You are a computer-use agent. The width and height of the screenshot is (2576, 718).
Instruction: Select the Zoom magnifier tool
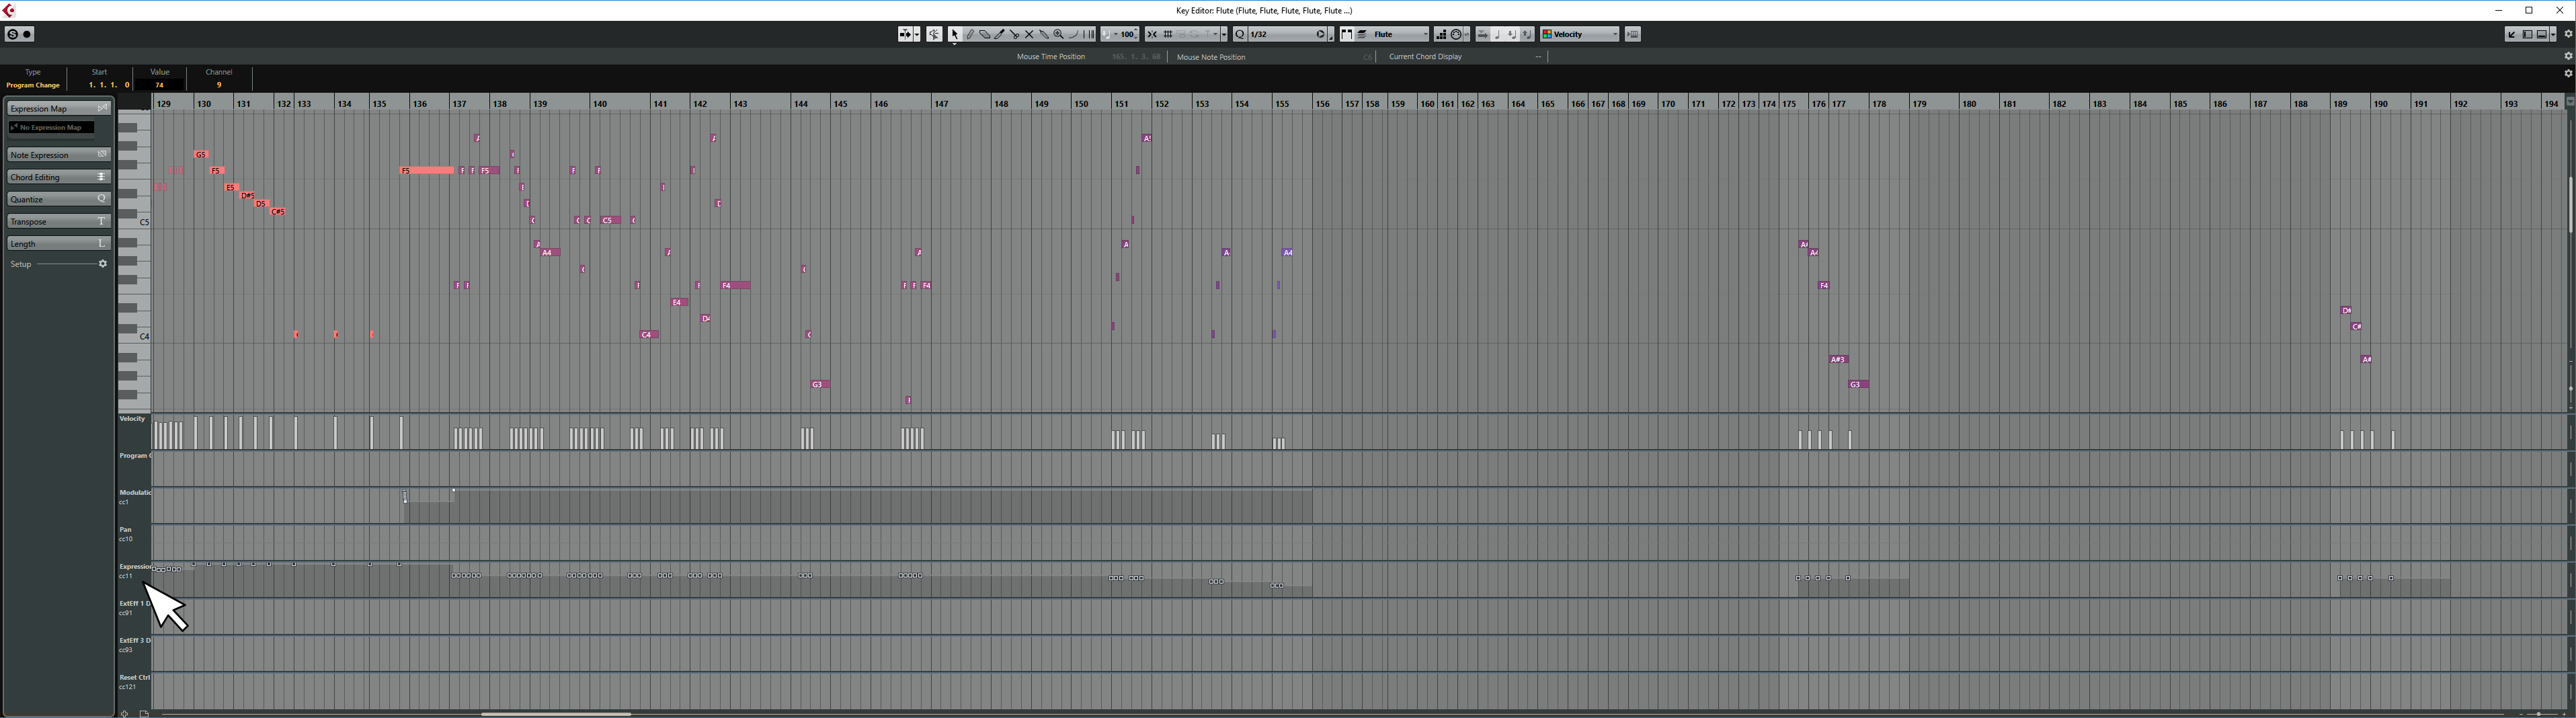(x=1058, y=34)
